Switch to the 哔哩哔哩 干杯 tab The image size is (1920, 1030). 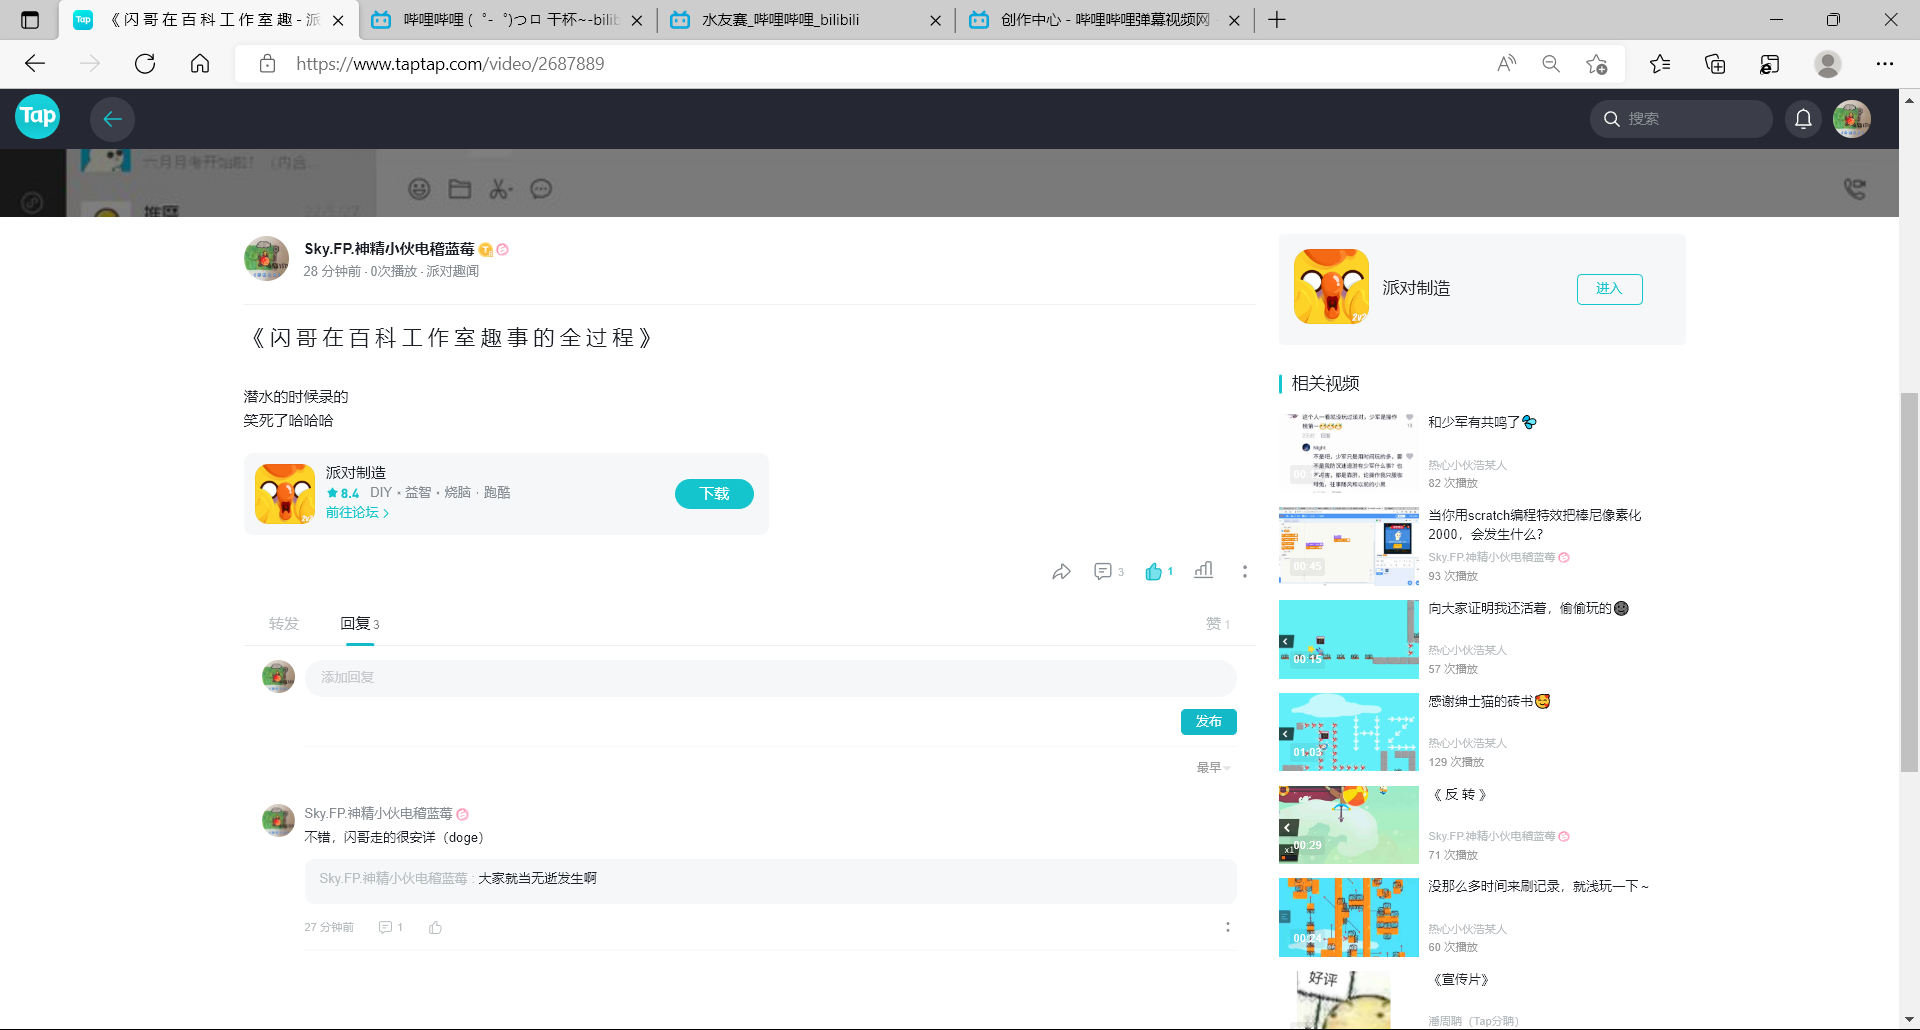508,20
